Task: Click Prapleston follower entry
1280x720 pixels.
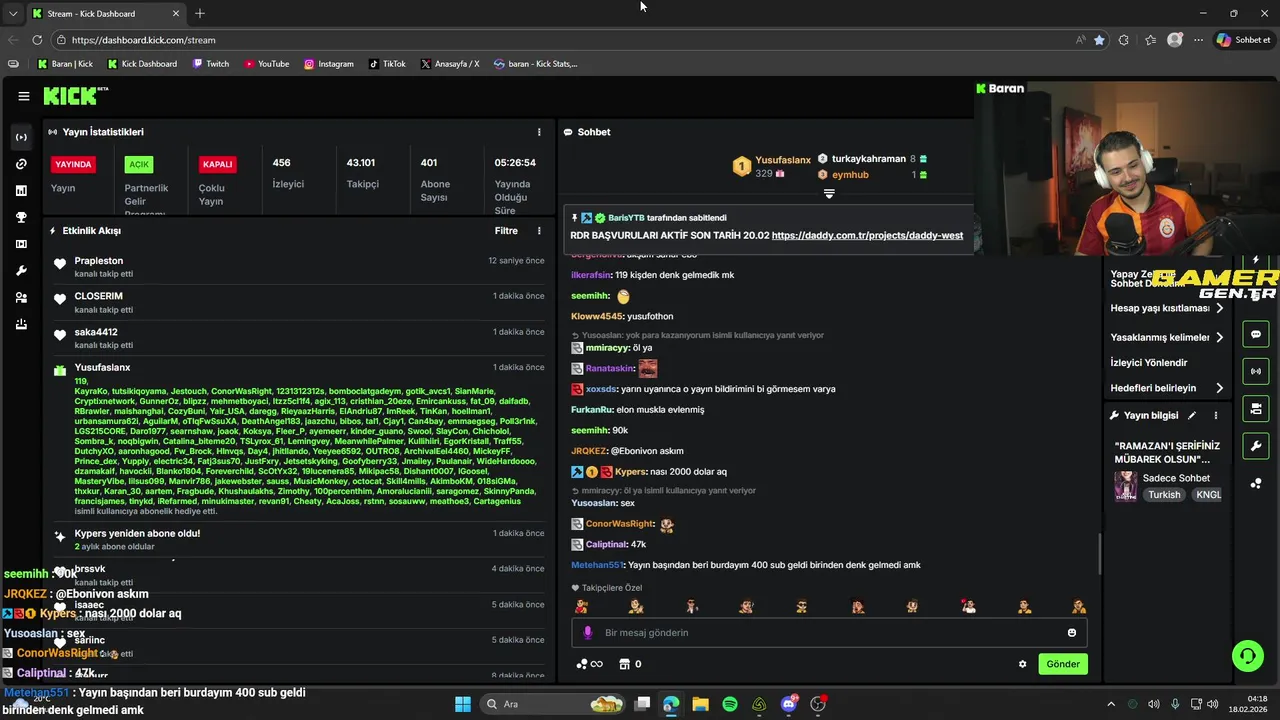Action: click(x=300, y=267)
